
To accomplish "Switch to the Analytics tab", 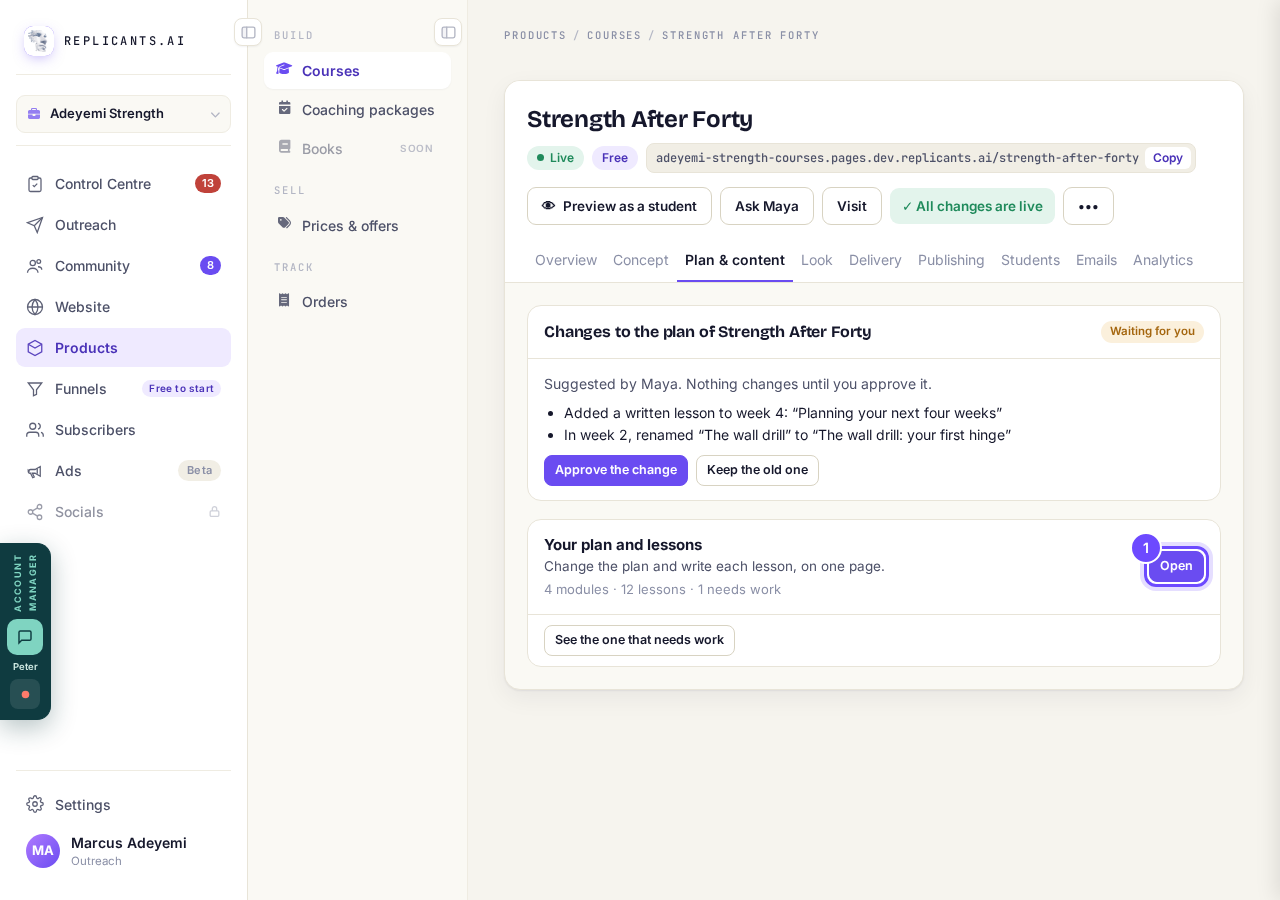I will [x=1163, y=260].
